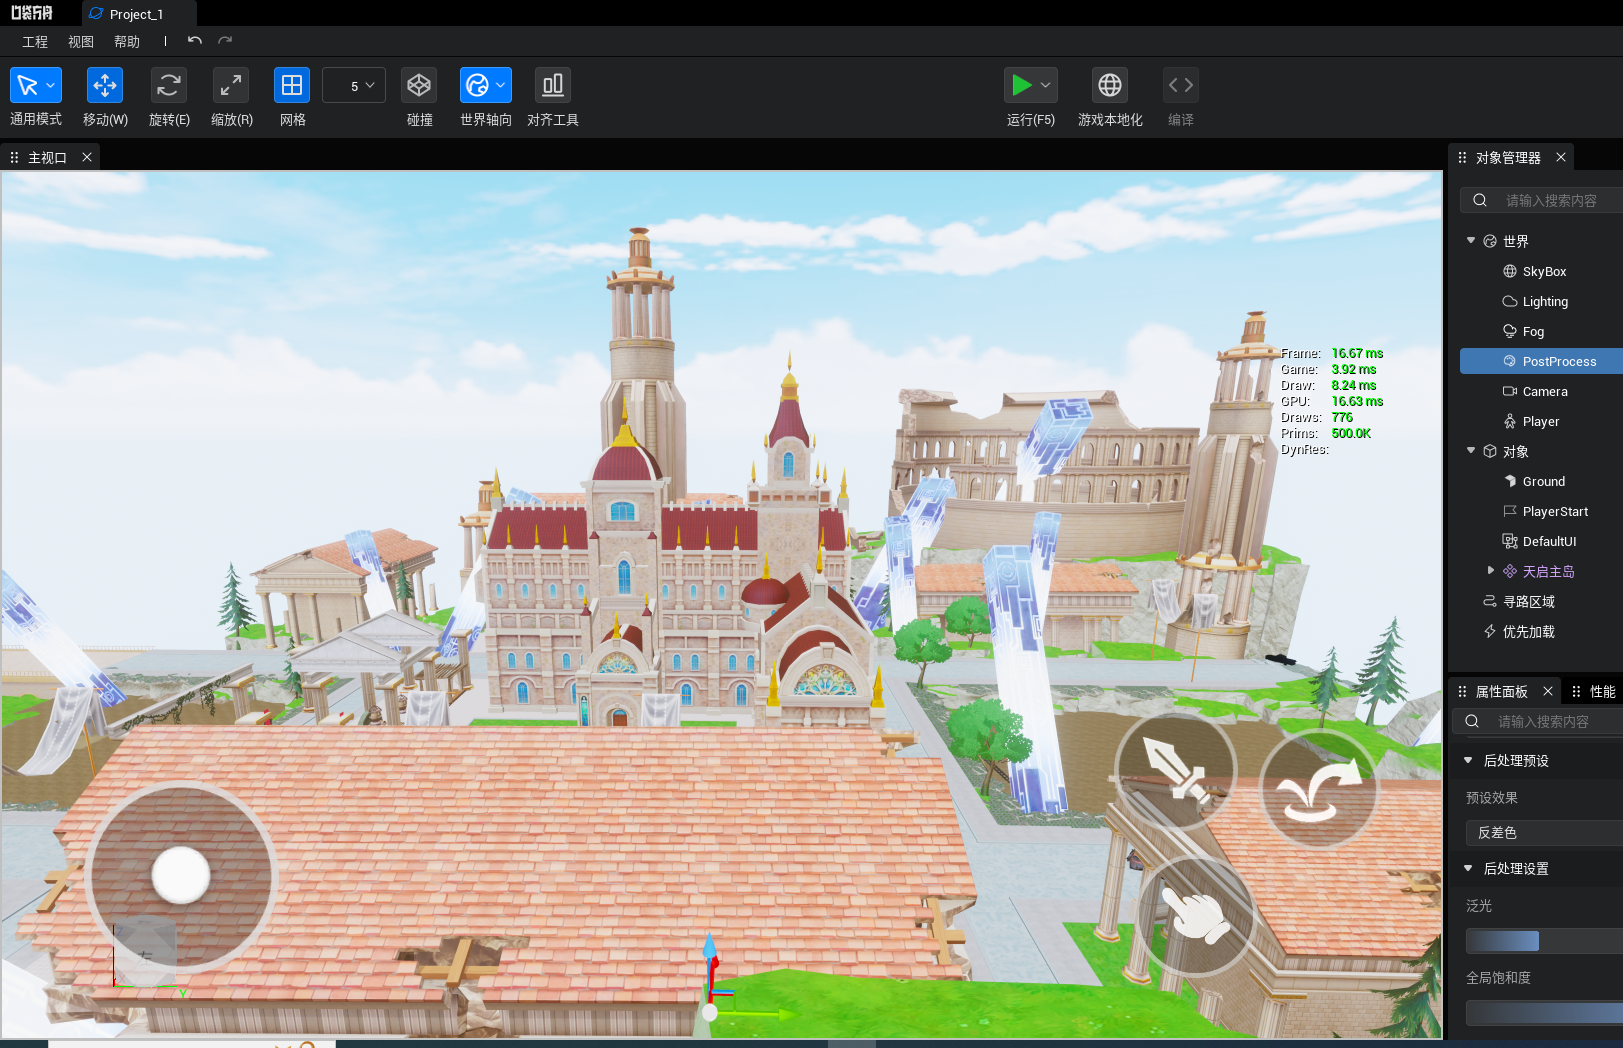Open the 反差色 preset effect dropdown

point(1544,833)
